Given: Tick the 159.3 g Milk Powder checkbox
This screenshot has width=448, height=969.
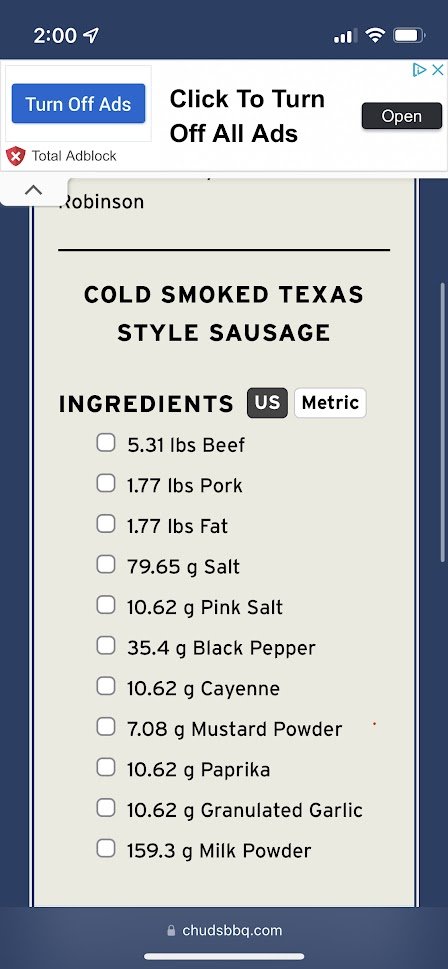Looking at the screenshot, I should [106, 849].
